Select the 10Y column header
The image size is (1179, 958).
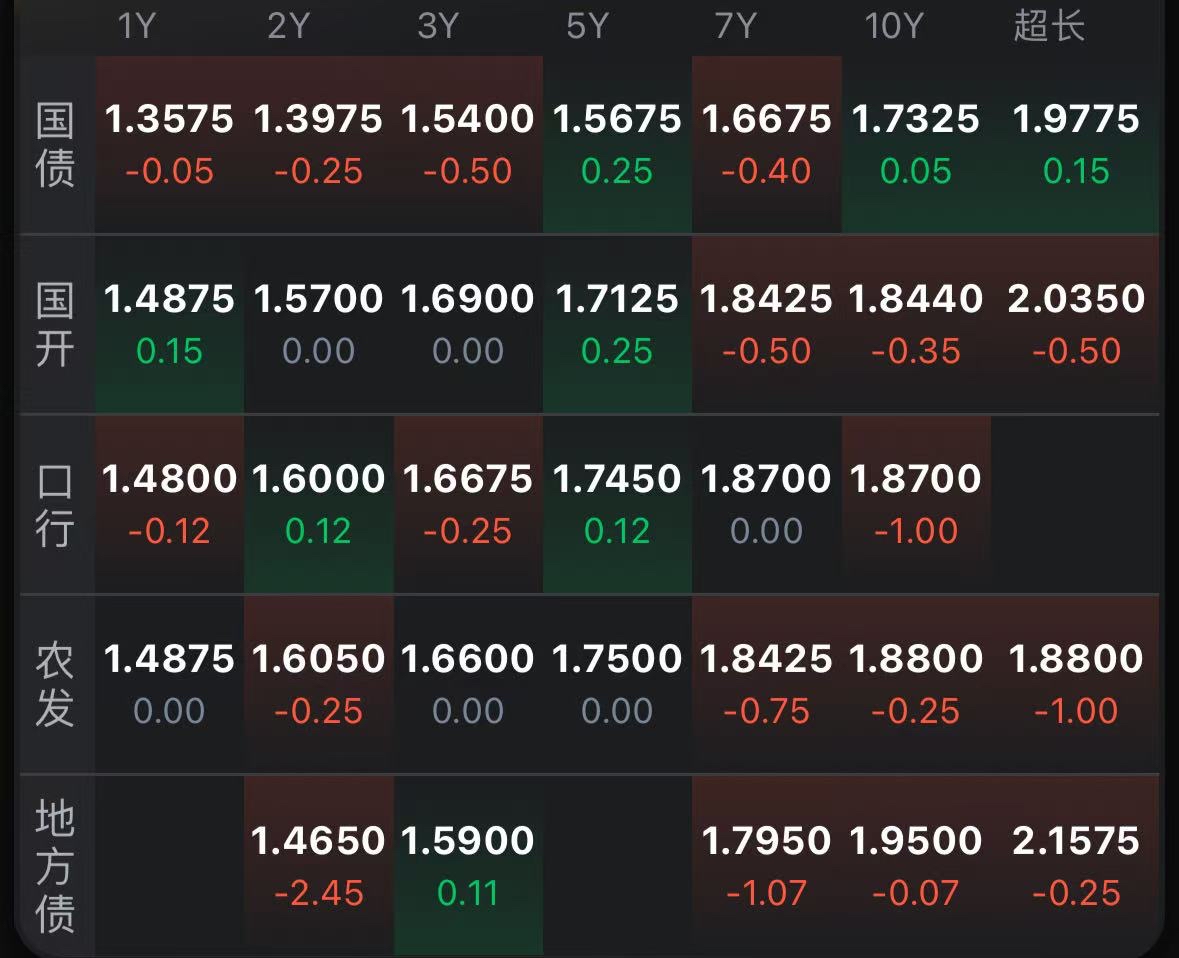coord(893,26)
